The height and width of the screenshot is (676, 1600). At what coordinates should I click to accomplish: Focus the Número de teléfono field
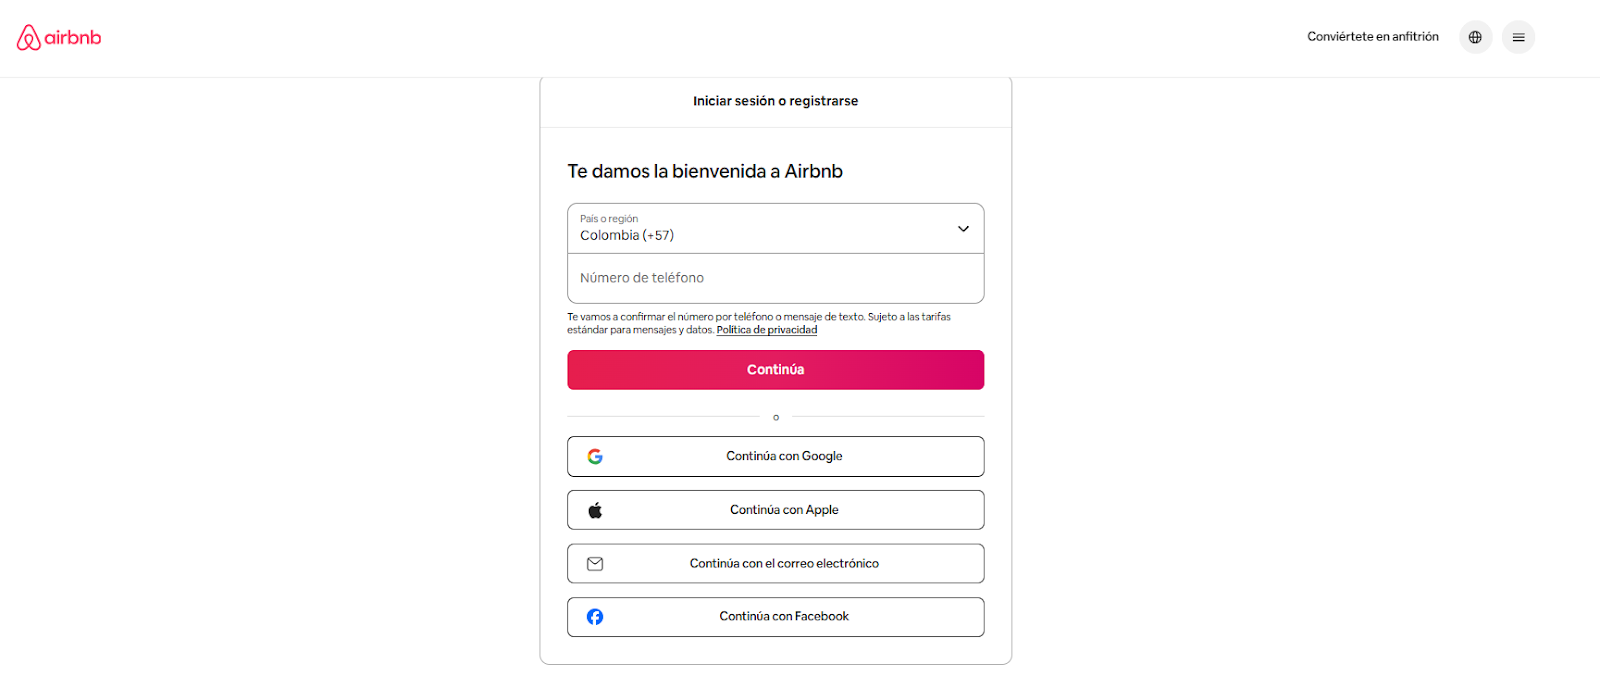click(x=775, y=278)
